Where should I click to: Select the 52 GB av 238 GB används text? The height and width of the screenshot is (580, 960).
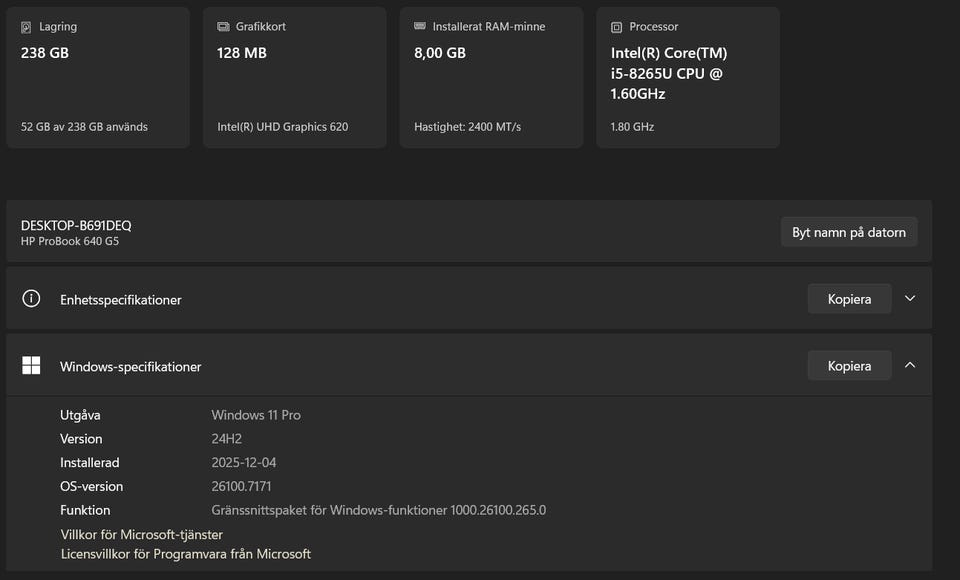pos(84,127)
